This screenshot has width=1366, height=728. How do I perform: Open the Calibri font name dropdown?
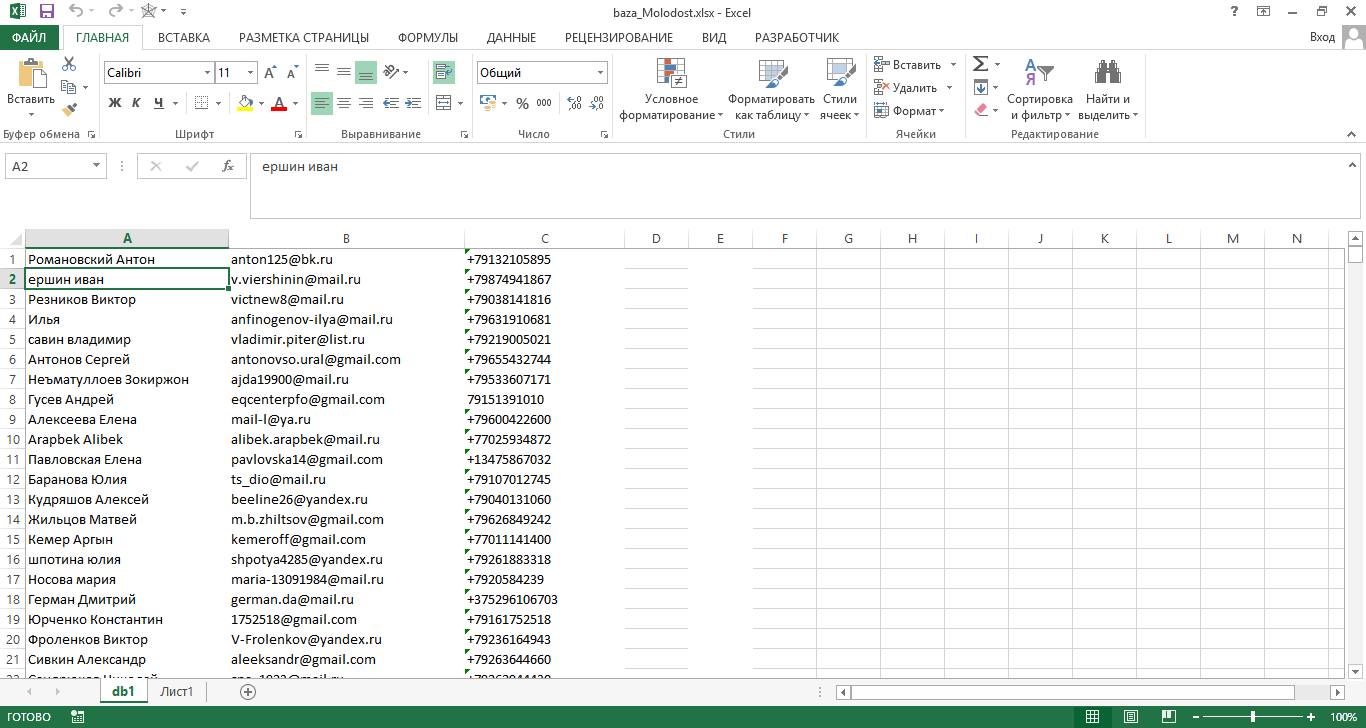208,73
